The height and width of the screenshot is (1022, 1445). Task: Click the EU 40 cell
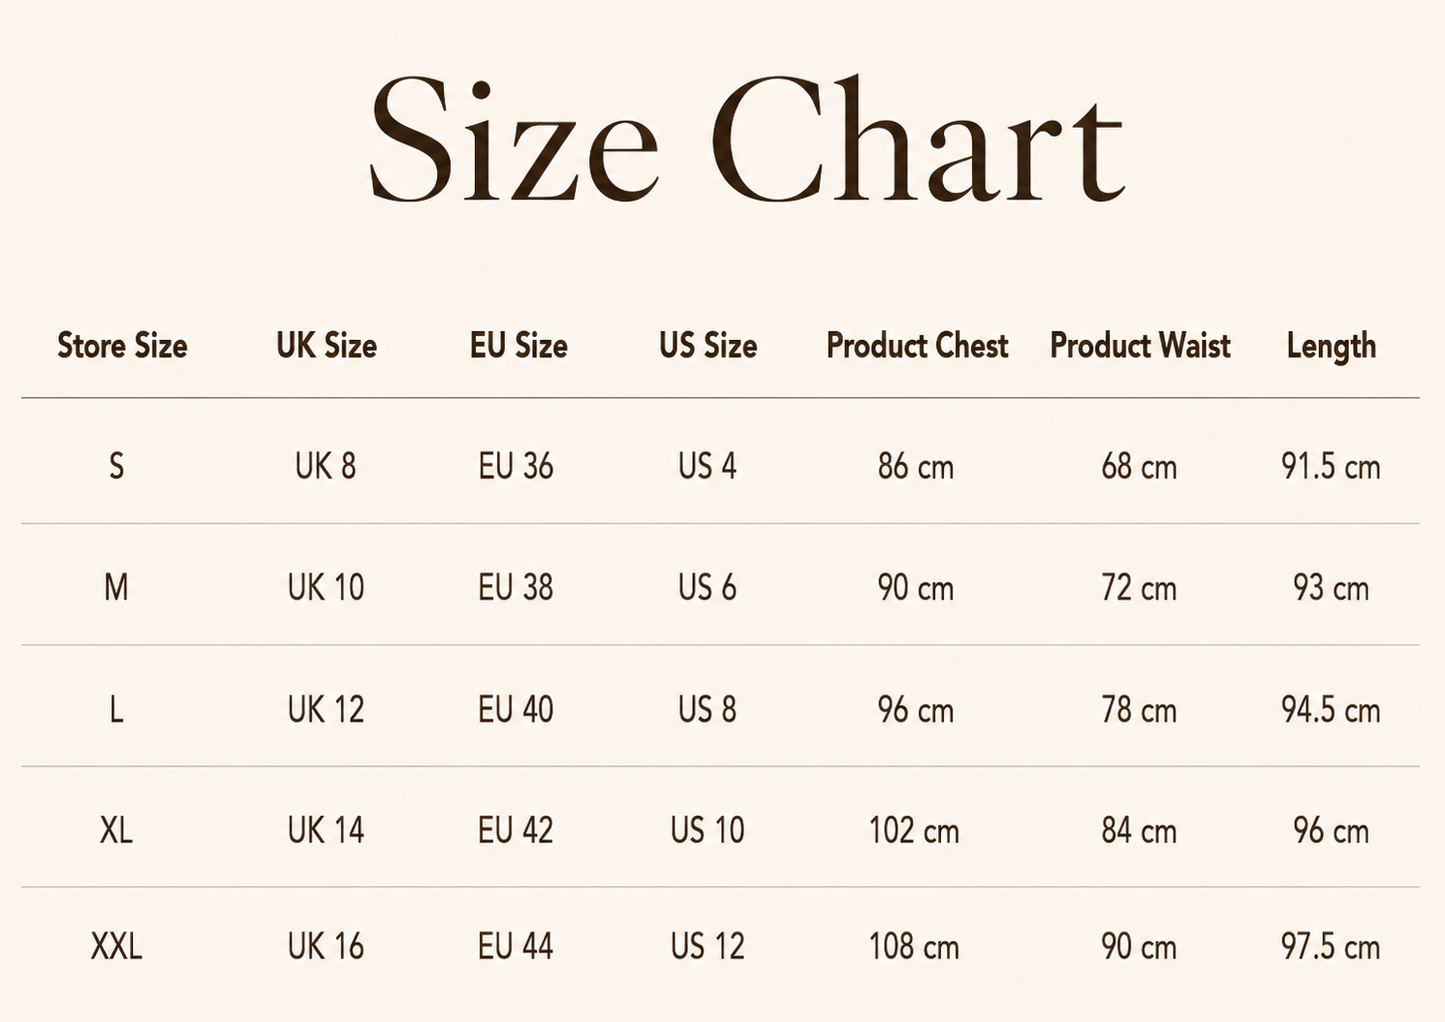[x=516, y=709]
